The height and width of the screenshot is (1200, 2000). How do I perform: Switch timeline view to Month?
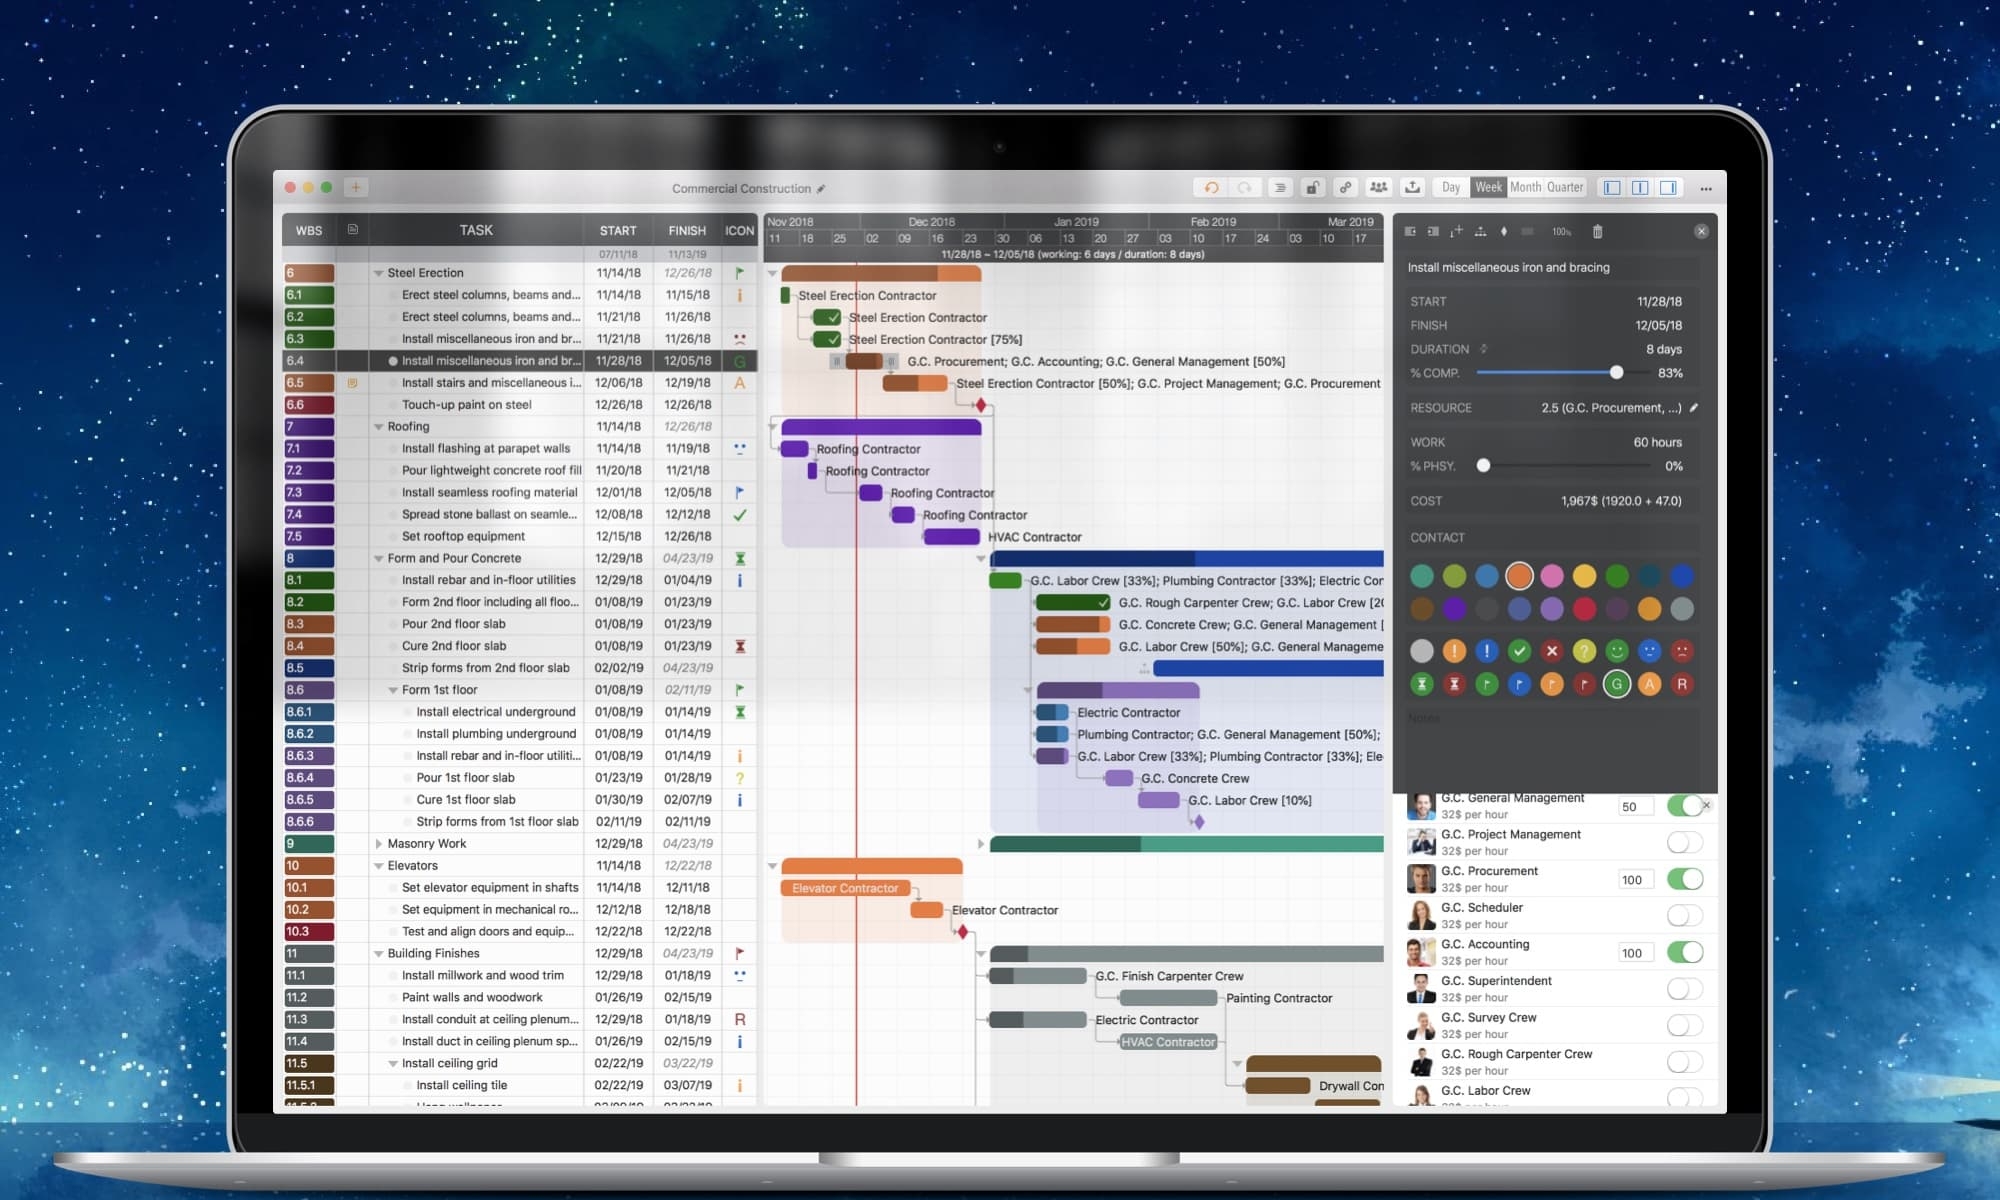coord(1527,187)
